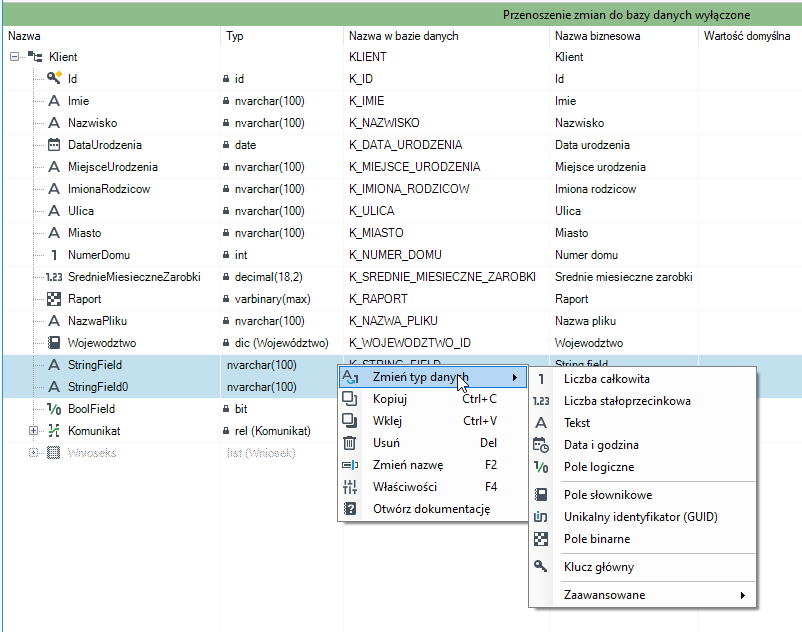The height and width of the screenshot is (632, 802).
Task: Open Zmień typ danych submenu
Action: [433, 377]
